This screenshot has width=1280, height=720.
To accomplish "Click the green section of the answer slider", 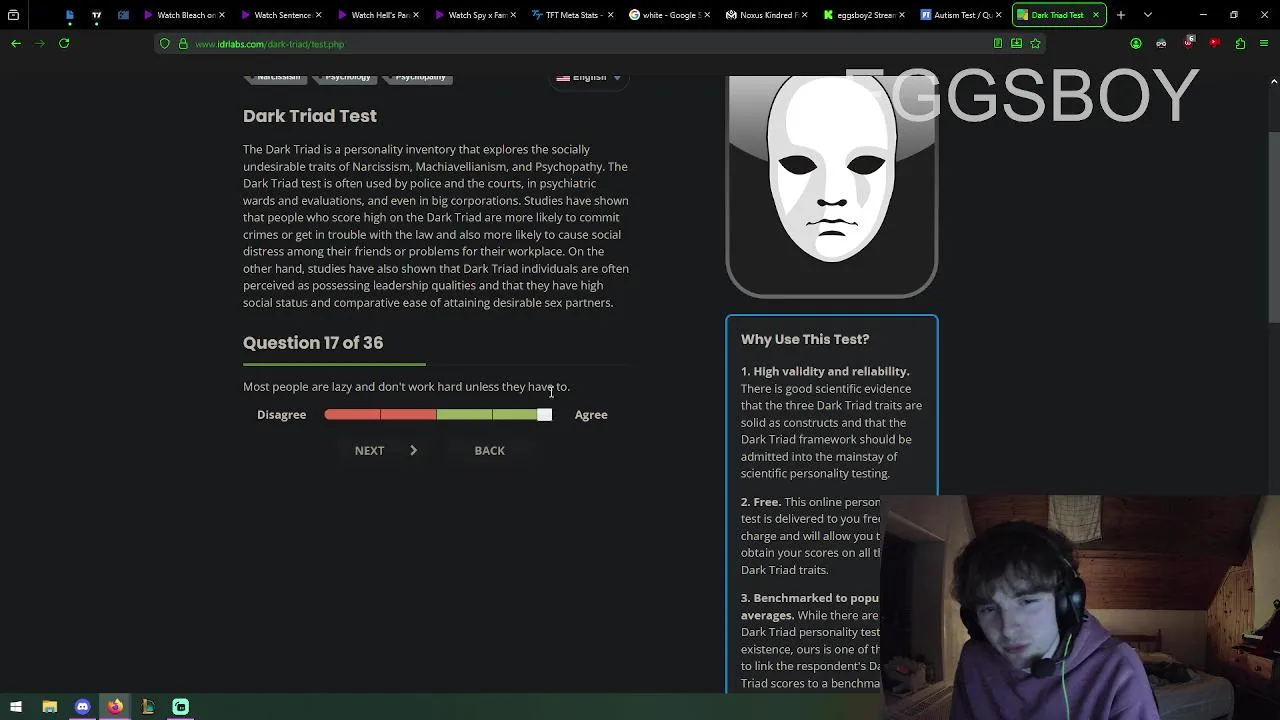I will tap(486, 414).
